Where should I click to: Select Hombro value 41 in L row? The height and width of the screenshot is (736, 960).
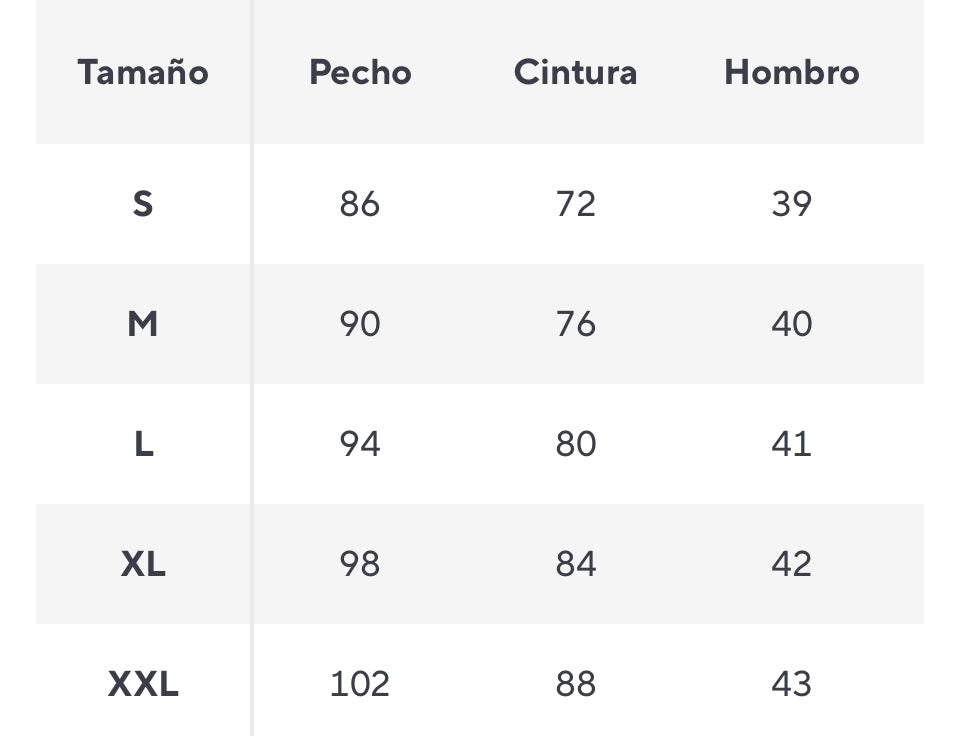[791, 444]
